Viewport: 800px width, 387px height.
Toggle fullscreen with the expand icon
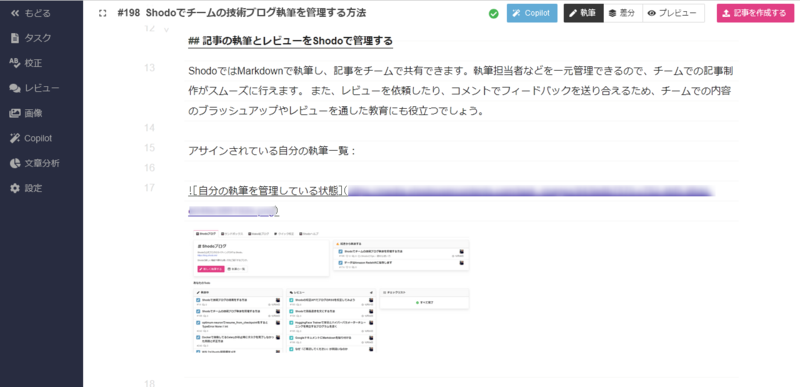(x=103, y=14)
